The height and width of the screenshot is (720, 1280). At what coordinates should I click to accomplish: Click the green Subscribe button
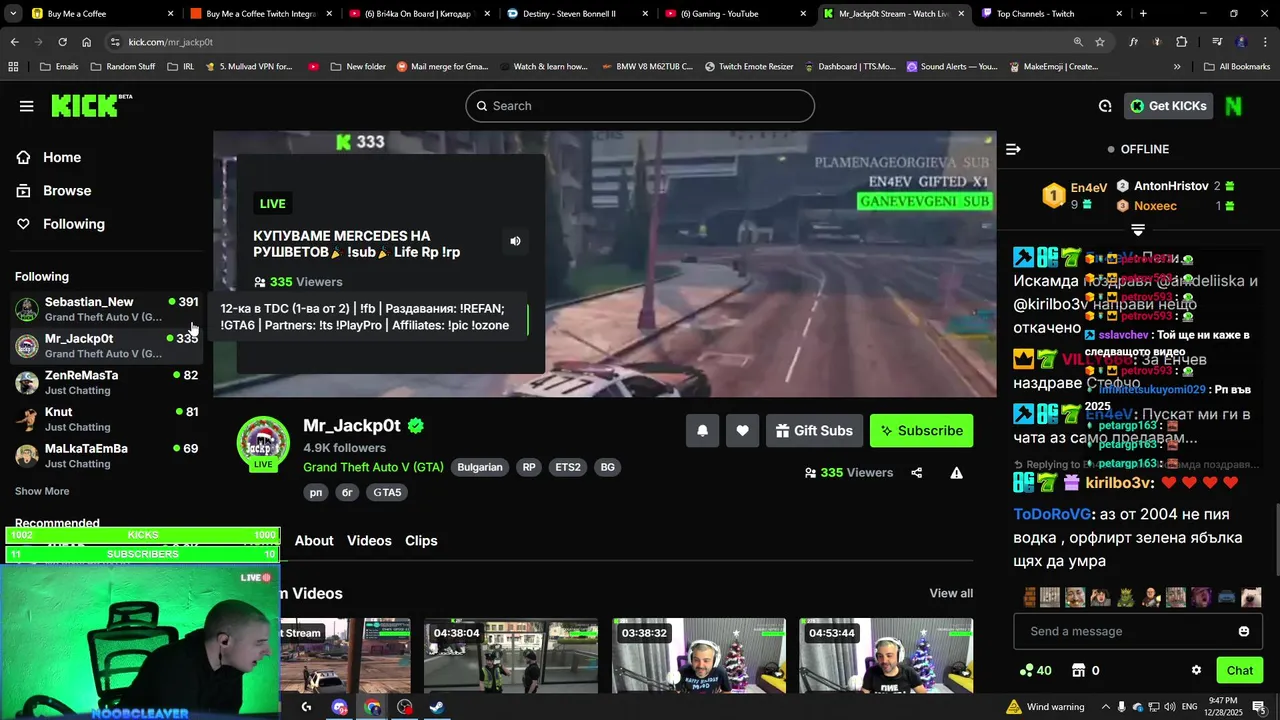tap(921, 431)
